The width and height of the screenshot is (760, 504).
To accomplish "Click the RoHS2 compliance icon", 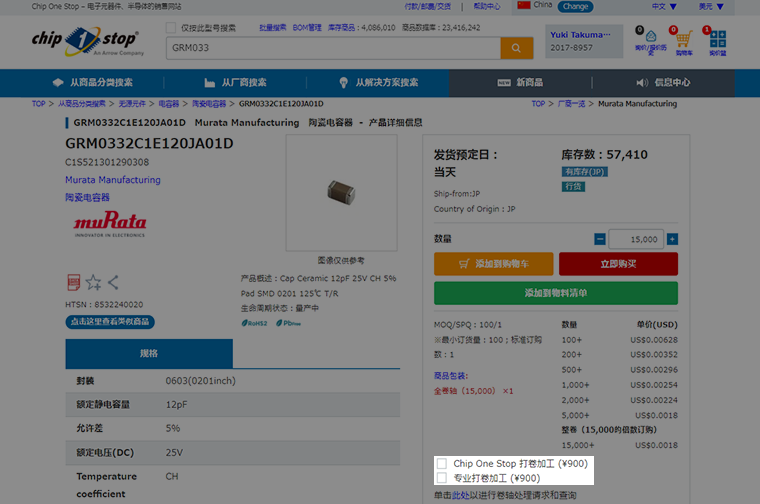I will coord(254,323).
